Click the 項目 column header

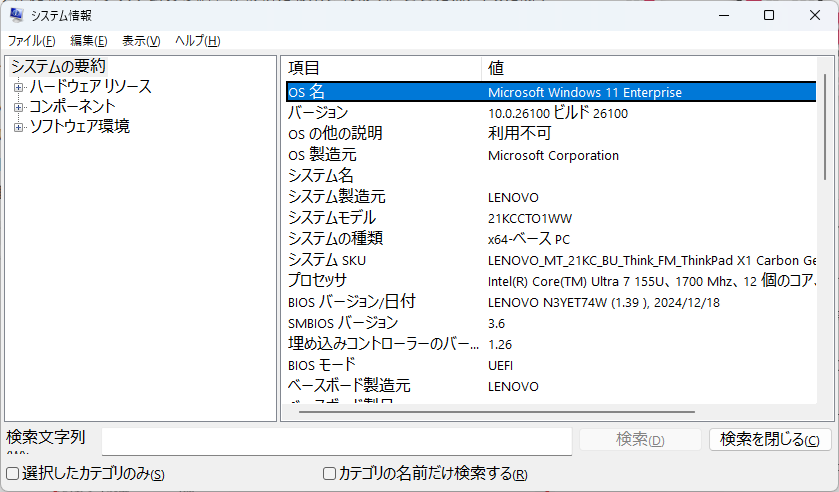tap(383, 68)
